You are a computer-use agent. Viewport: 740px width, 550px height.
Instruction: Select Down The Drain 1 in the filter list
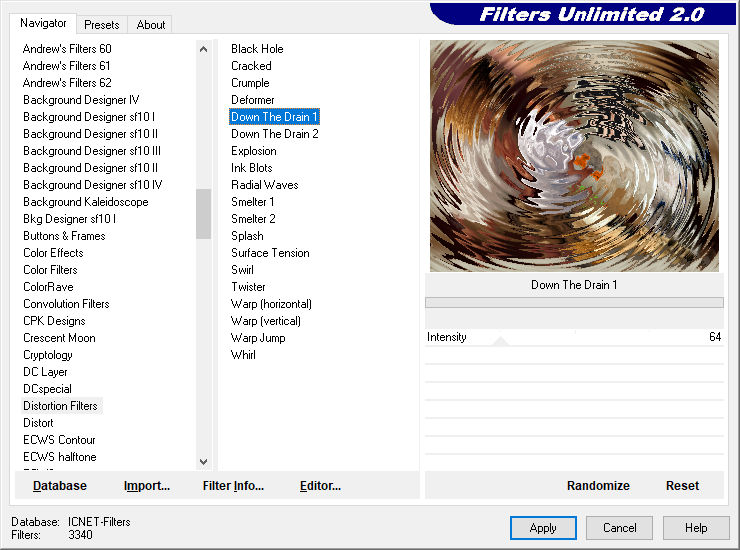coord(274,117)
